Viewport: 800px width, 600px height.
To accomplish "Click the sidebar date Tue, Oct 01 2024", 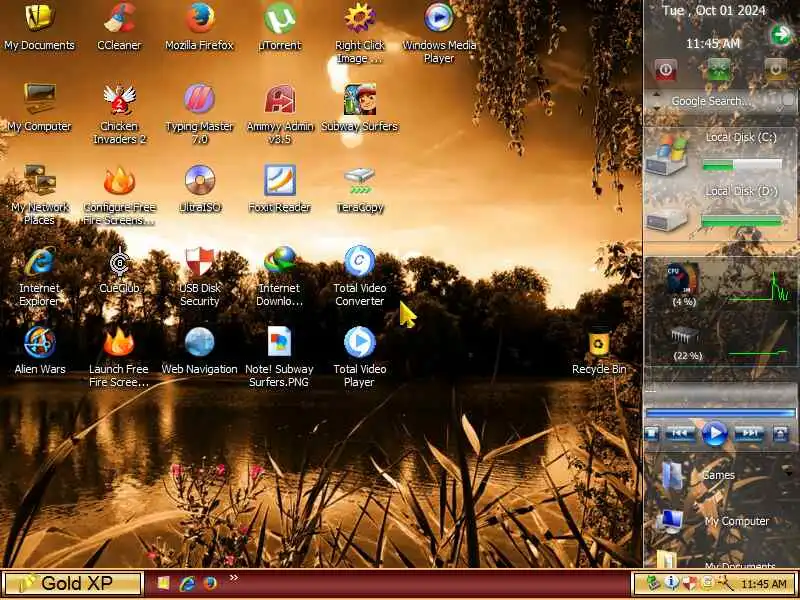I will coord(713,11).
